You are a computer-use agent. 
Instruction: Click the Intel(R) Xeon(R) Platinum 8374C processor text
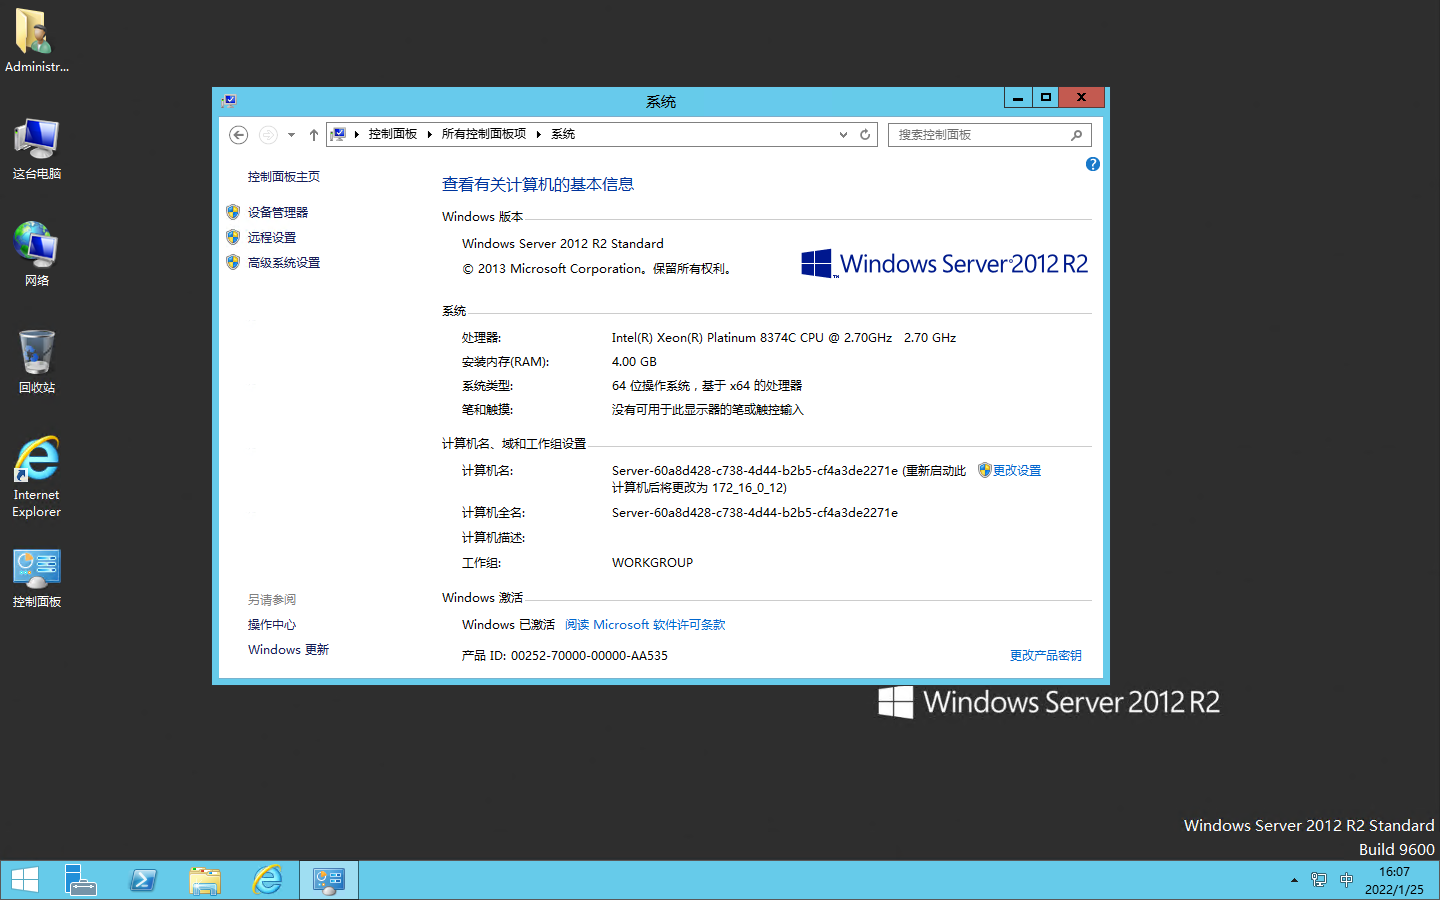tap(784, 338)
